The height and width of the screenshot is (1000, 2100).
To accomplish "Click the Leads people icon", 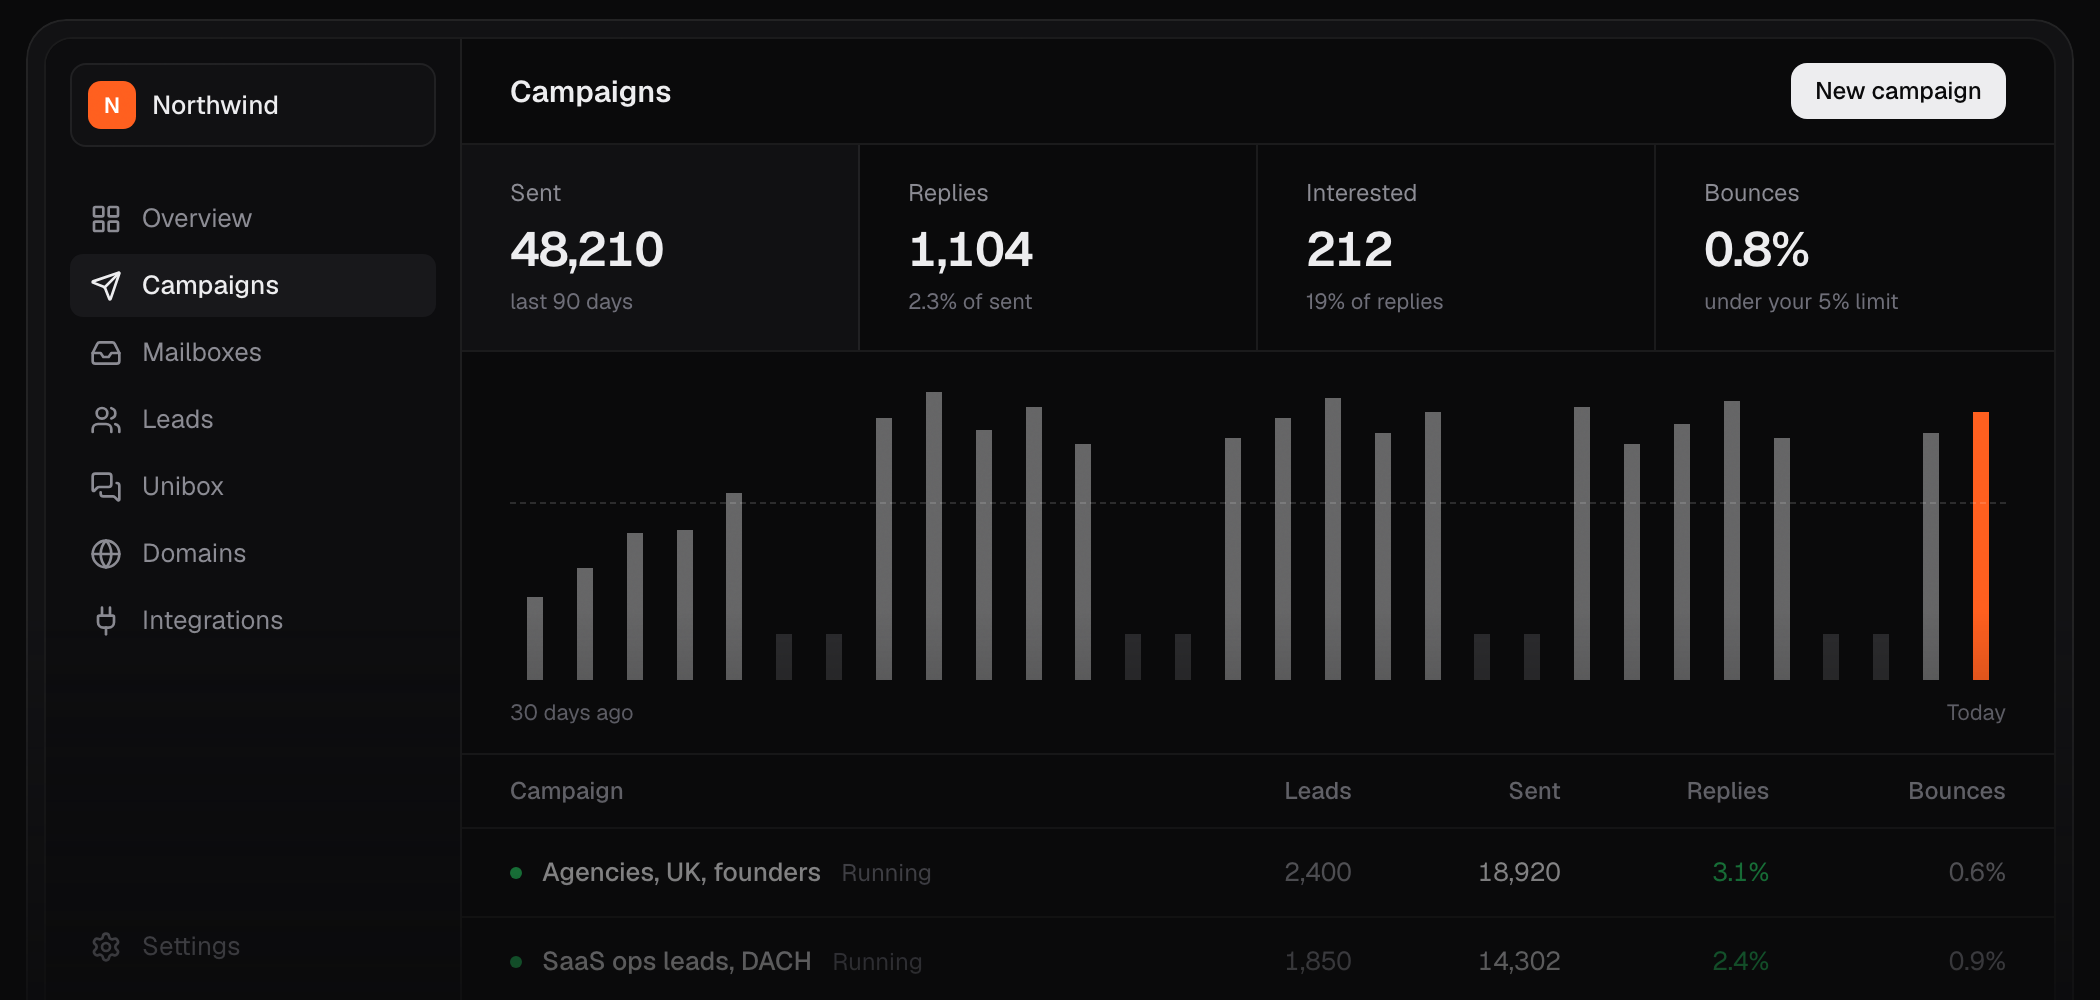I will [x=106, y=419].
